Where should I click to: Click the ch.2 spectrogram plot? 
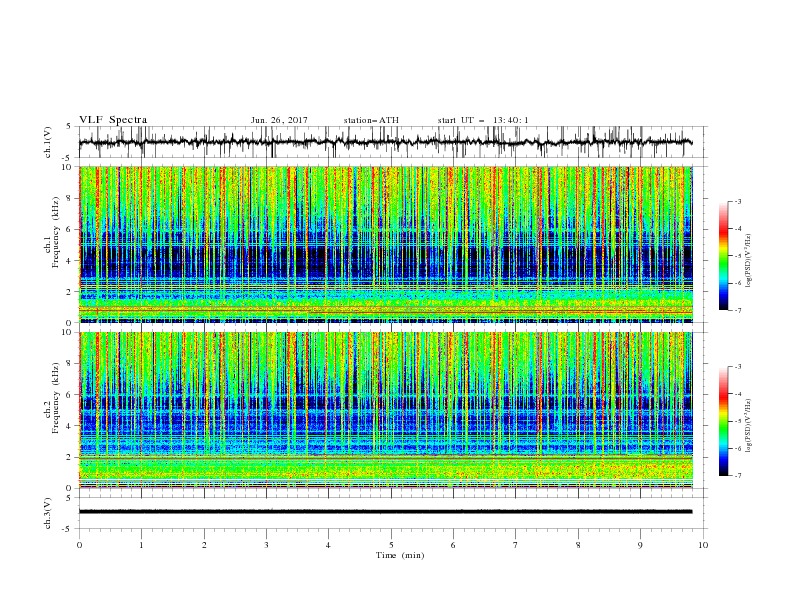point(386,410)
